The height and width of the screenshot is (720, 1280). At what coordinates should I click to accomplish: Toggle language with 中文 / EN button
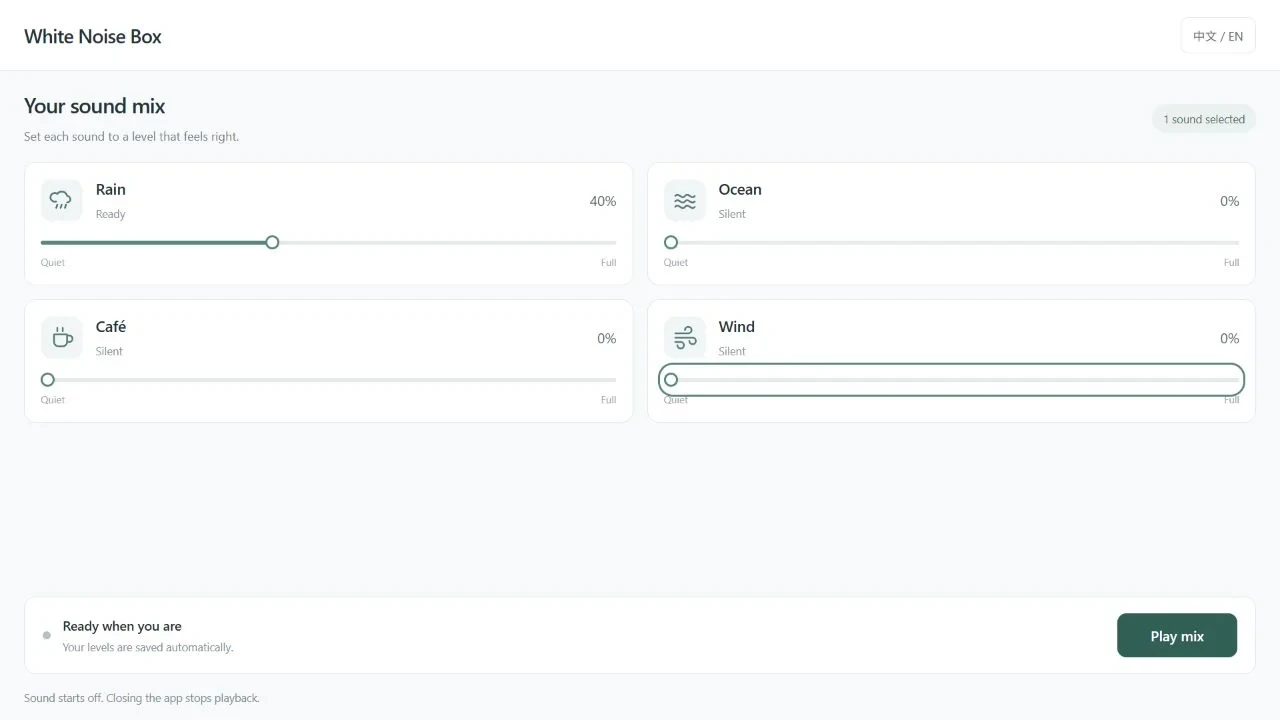point(1217,36)
